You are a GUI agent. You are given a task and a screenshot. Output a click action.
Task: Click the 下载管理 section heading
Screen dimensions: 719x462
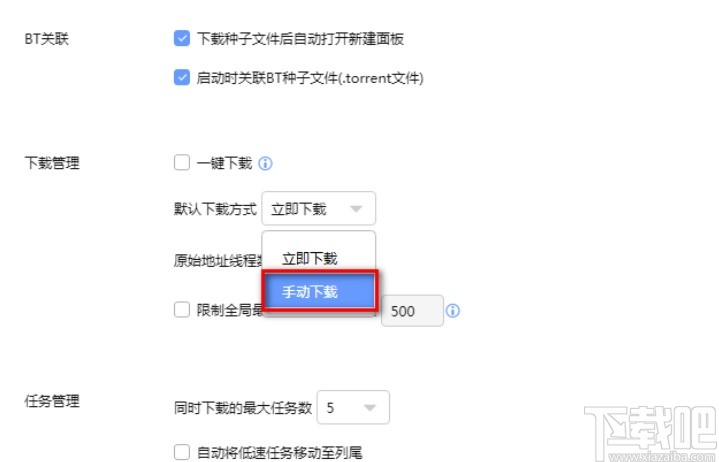point(51,163)
